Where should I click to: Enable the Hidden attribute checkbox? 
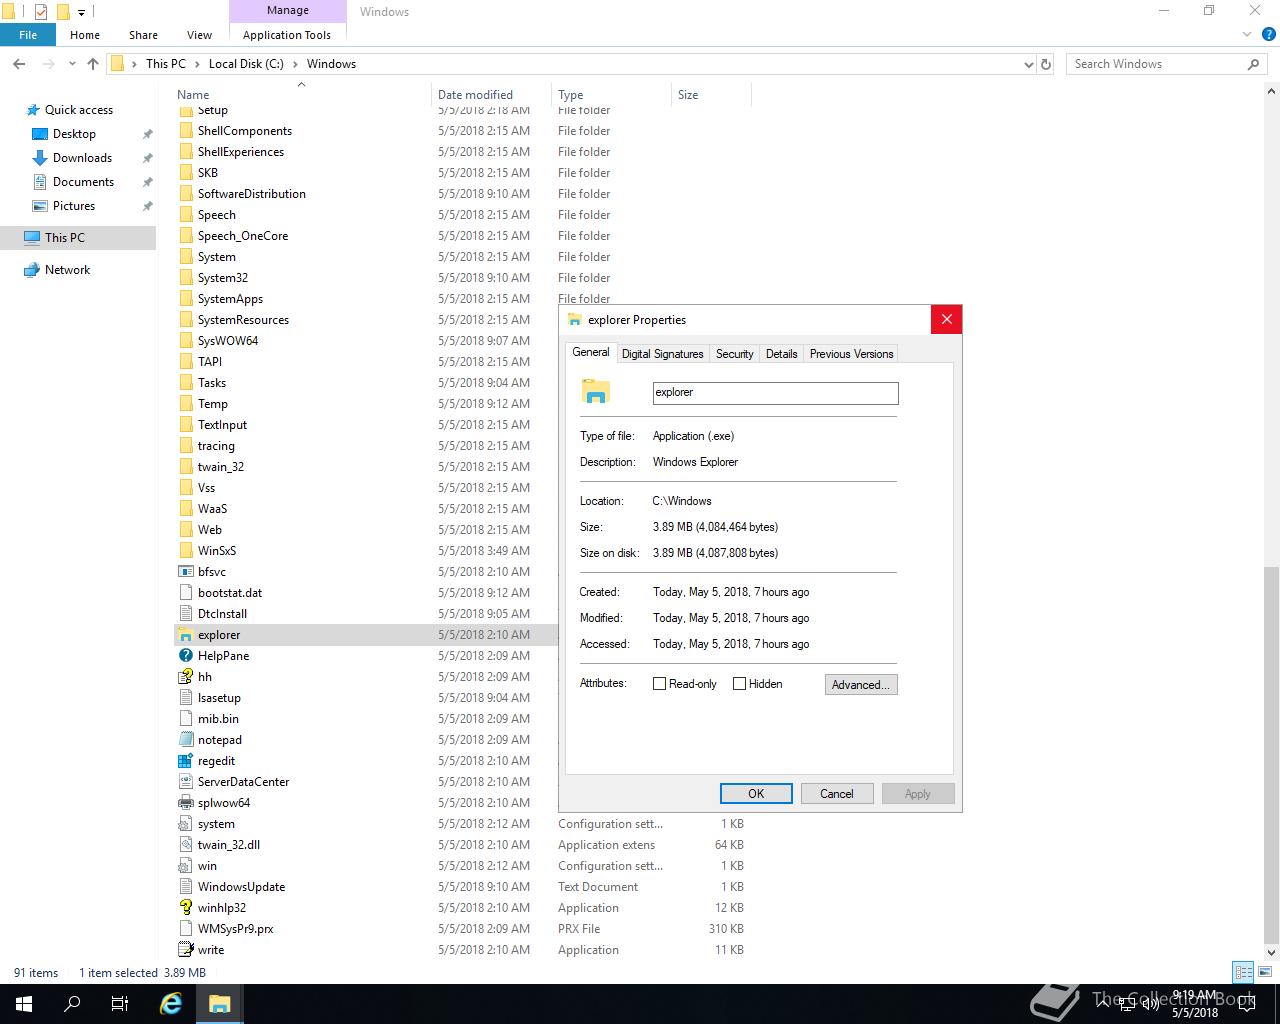pos(739,684)
